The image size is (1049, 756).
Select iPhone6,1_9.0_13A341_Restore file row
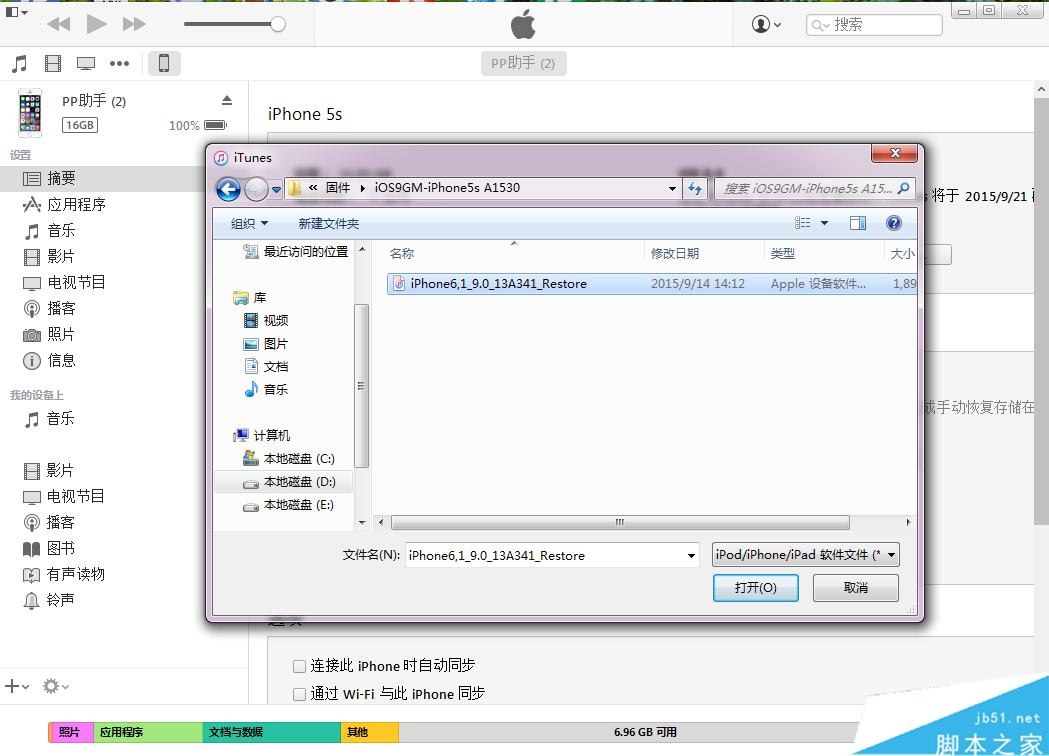(x=652, y=284)
